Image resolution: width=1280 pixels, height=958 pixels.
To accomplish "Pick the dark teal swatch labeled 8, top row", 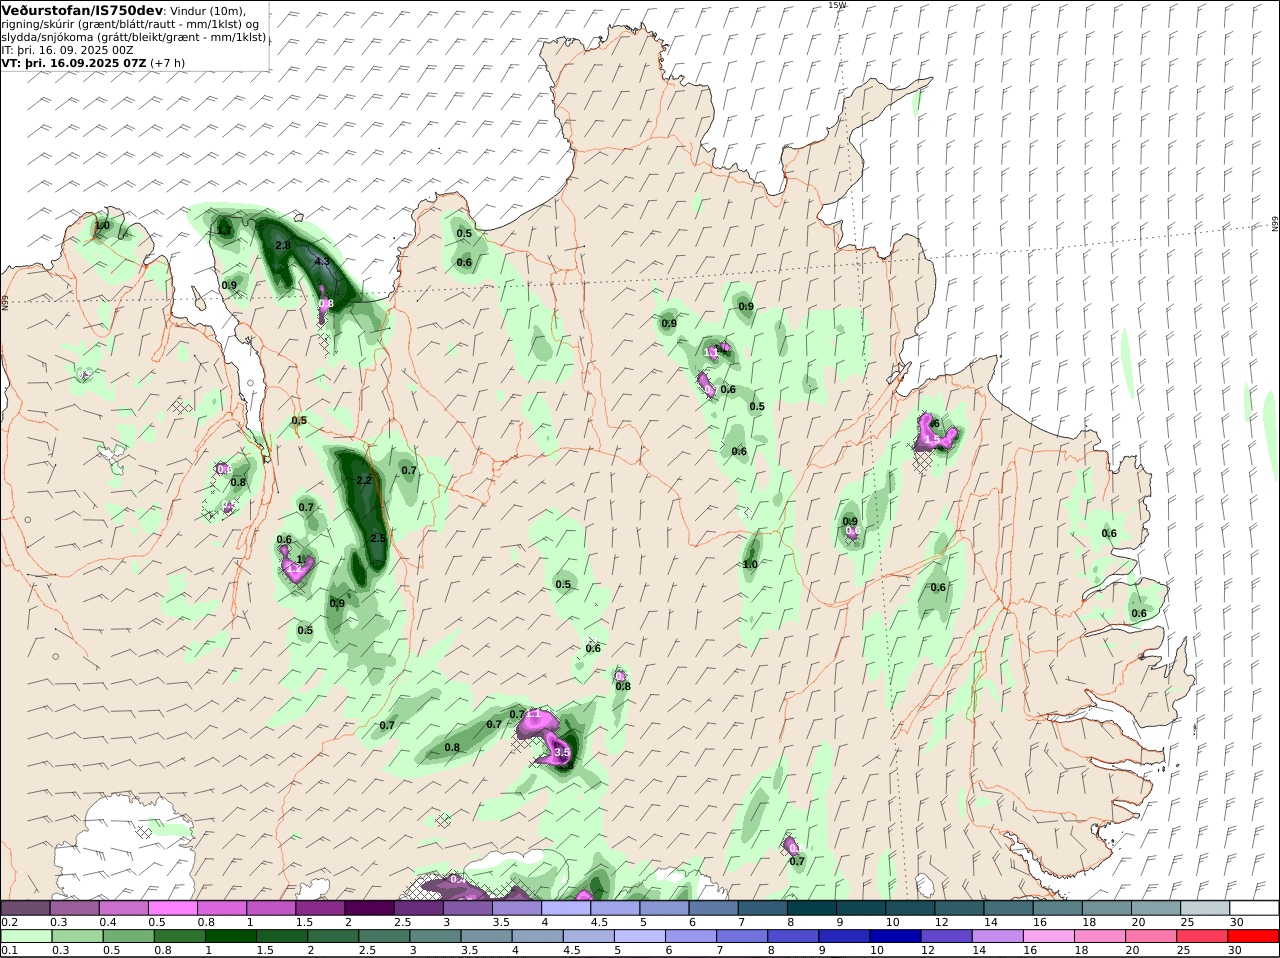I will coord(810,908).
